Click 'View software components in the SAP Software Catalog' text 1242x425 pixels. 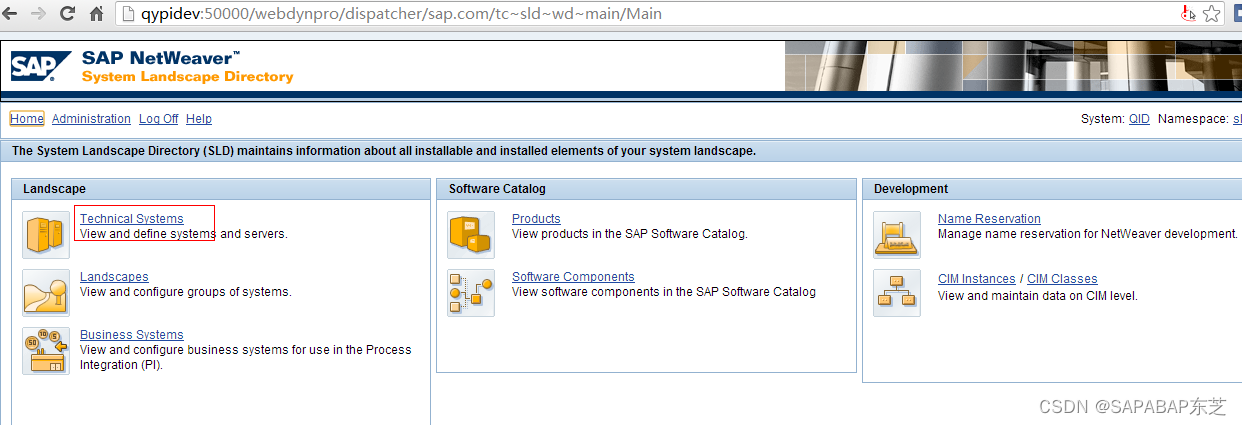[664, 292]
